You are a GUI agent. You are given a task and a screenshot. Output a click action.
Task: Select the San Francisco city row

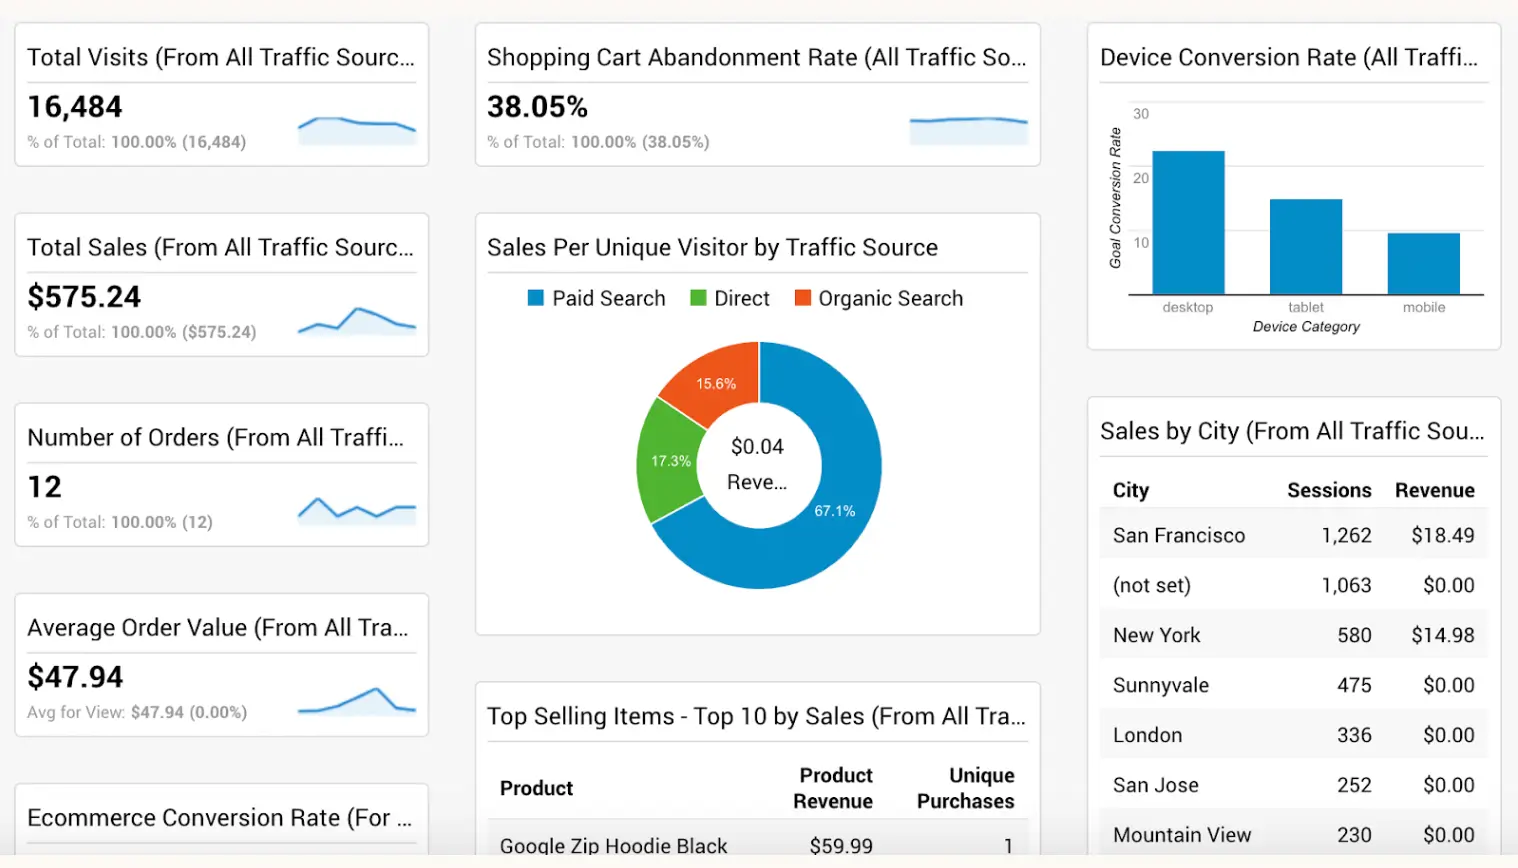[x=1179, y=535]
